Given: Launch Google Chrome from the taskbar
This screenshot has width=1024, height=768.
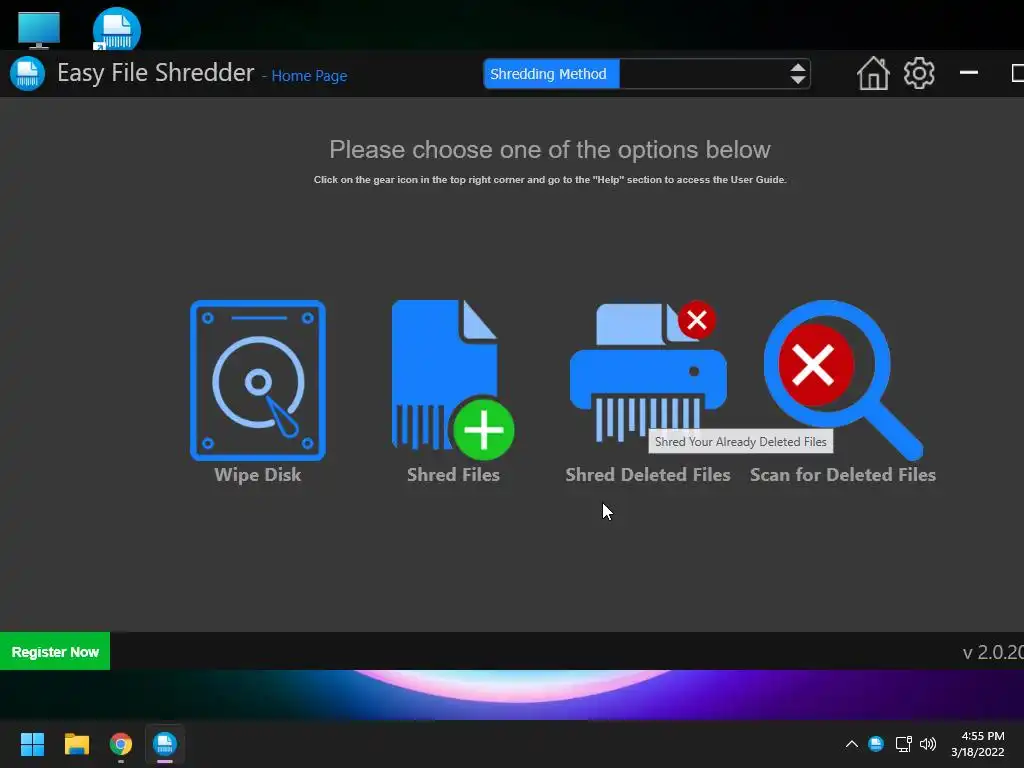Looking at the screenshot, I should [121, 744].
